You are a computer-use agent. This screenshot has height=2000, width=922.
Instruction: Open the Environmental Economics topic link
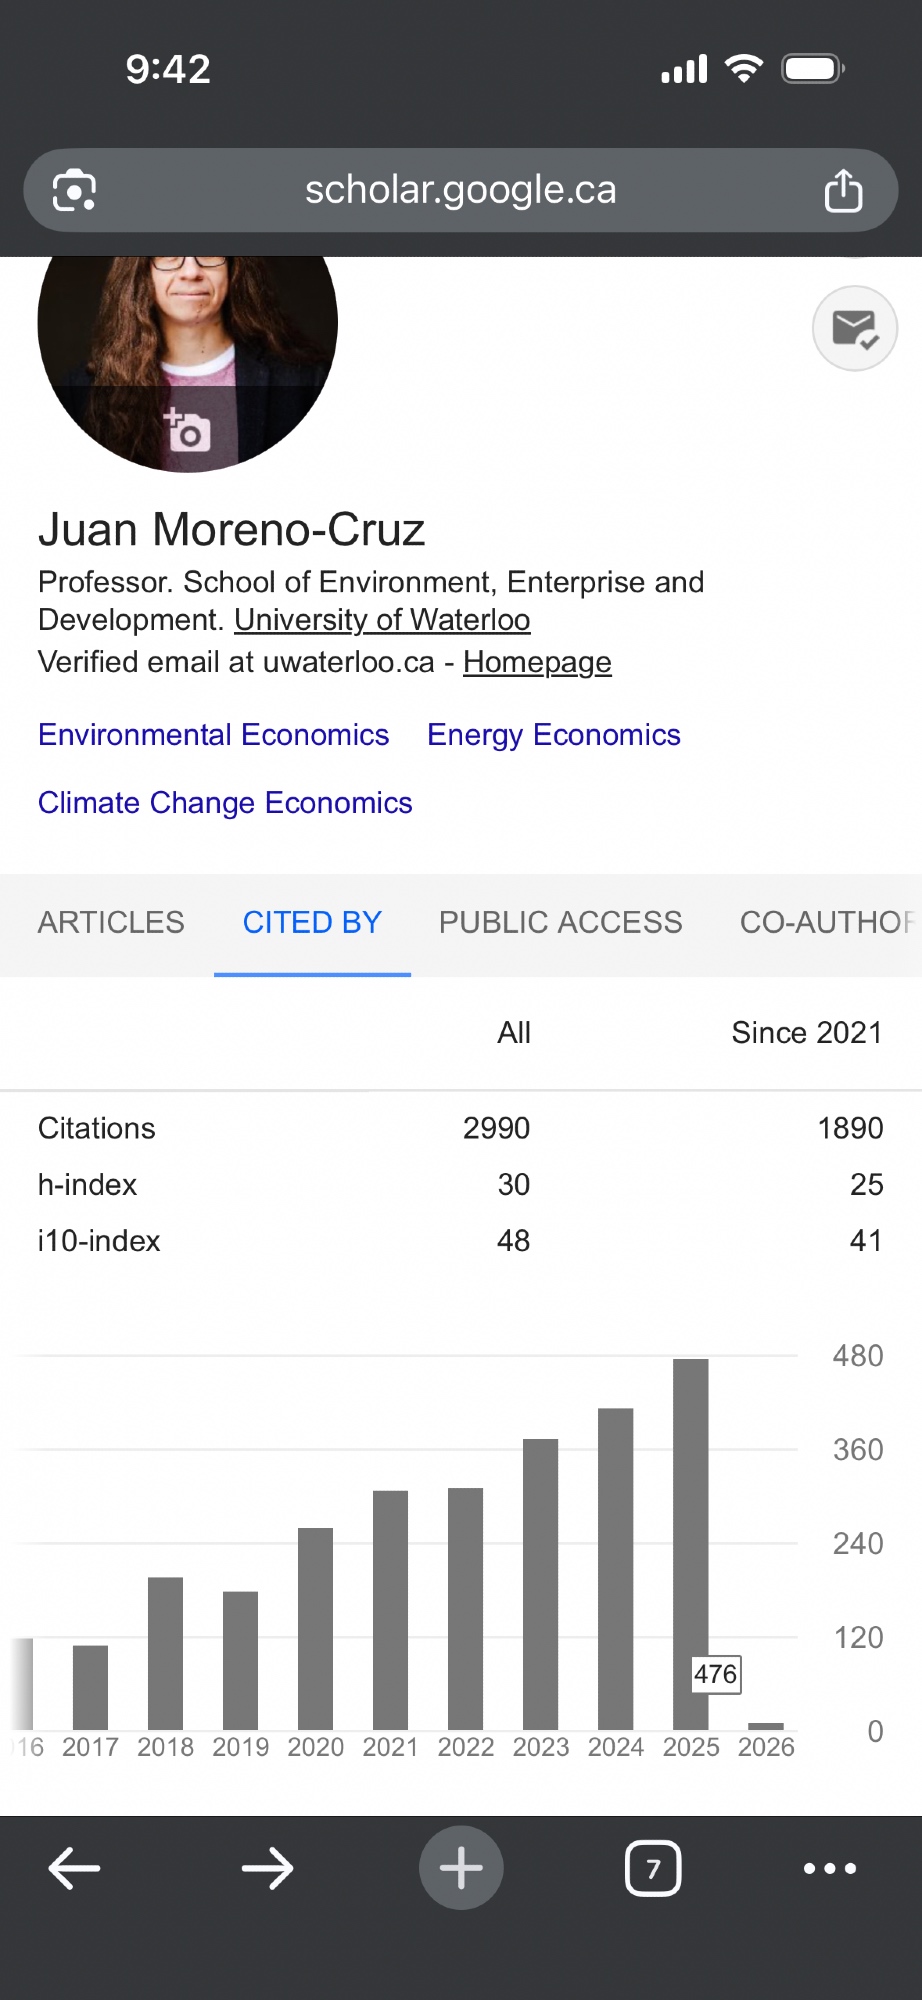[213, 735]
